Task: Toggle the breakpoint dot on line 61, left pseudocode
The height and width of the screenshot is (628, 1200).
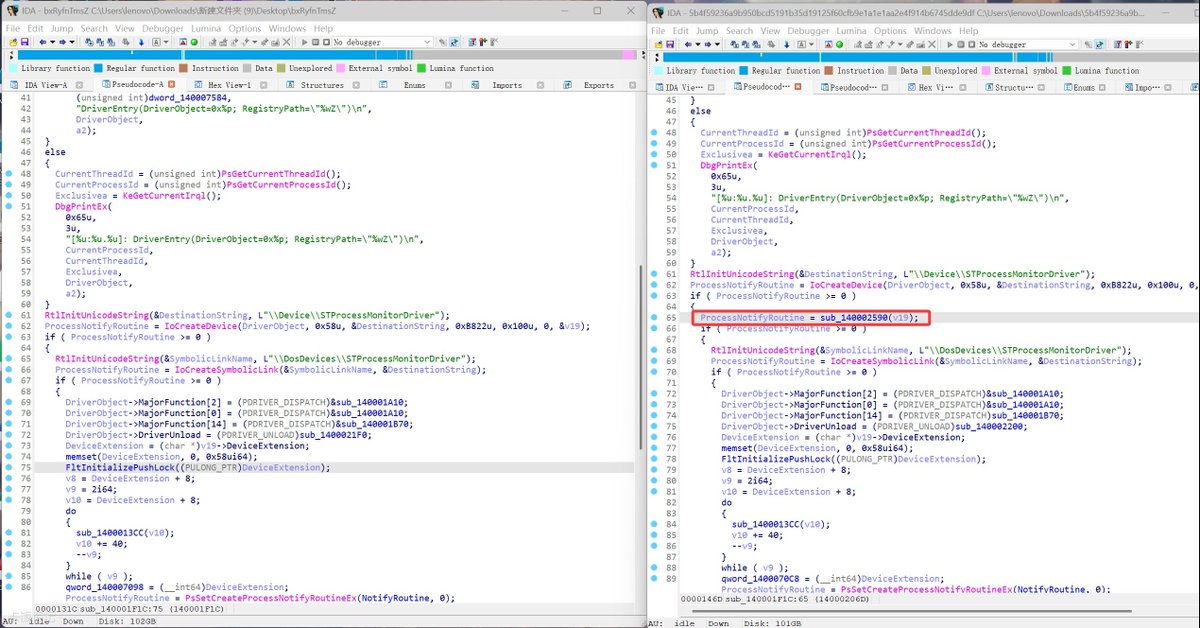Action: (9, 316)
